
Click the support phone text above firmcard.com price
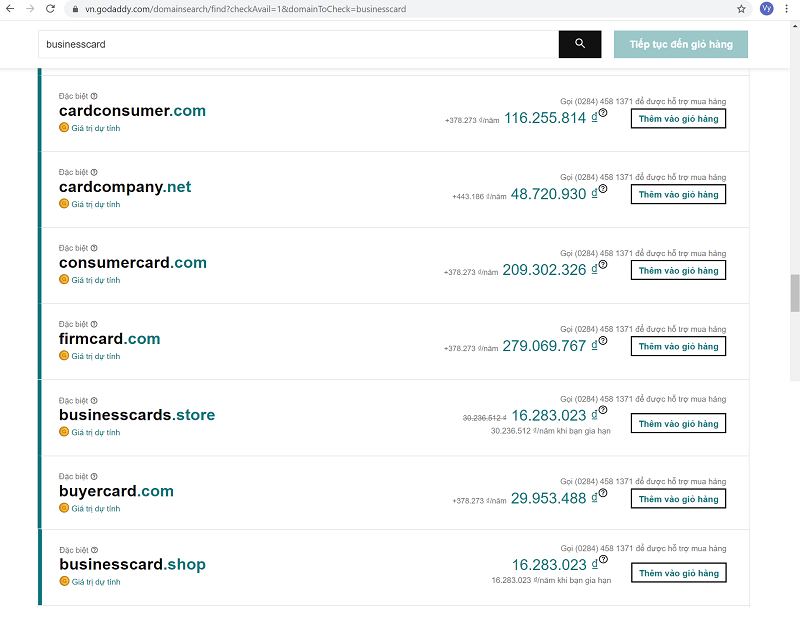click(x=643, y=329)
